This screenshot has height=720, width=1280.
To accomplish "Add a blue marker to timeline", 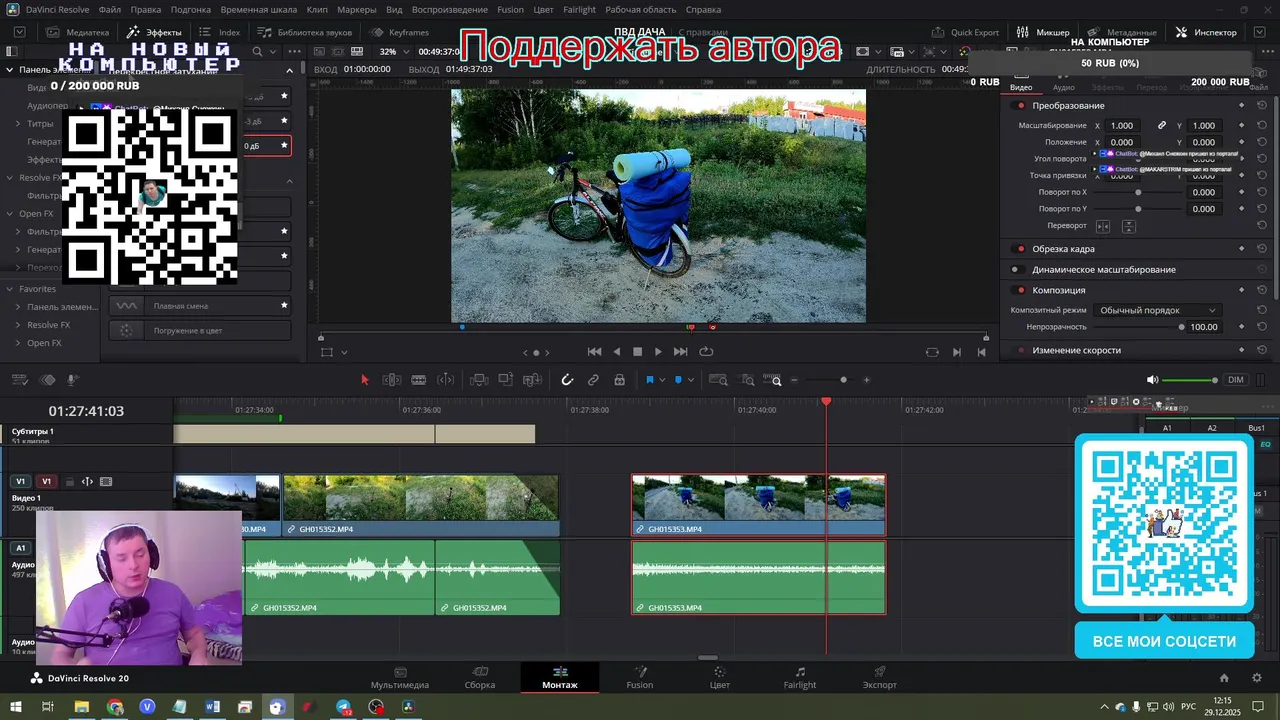I will 678,380.
